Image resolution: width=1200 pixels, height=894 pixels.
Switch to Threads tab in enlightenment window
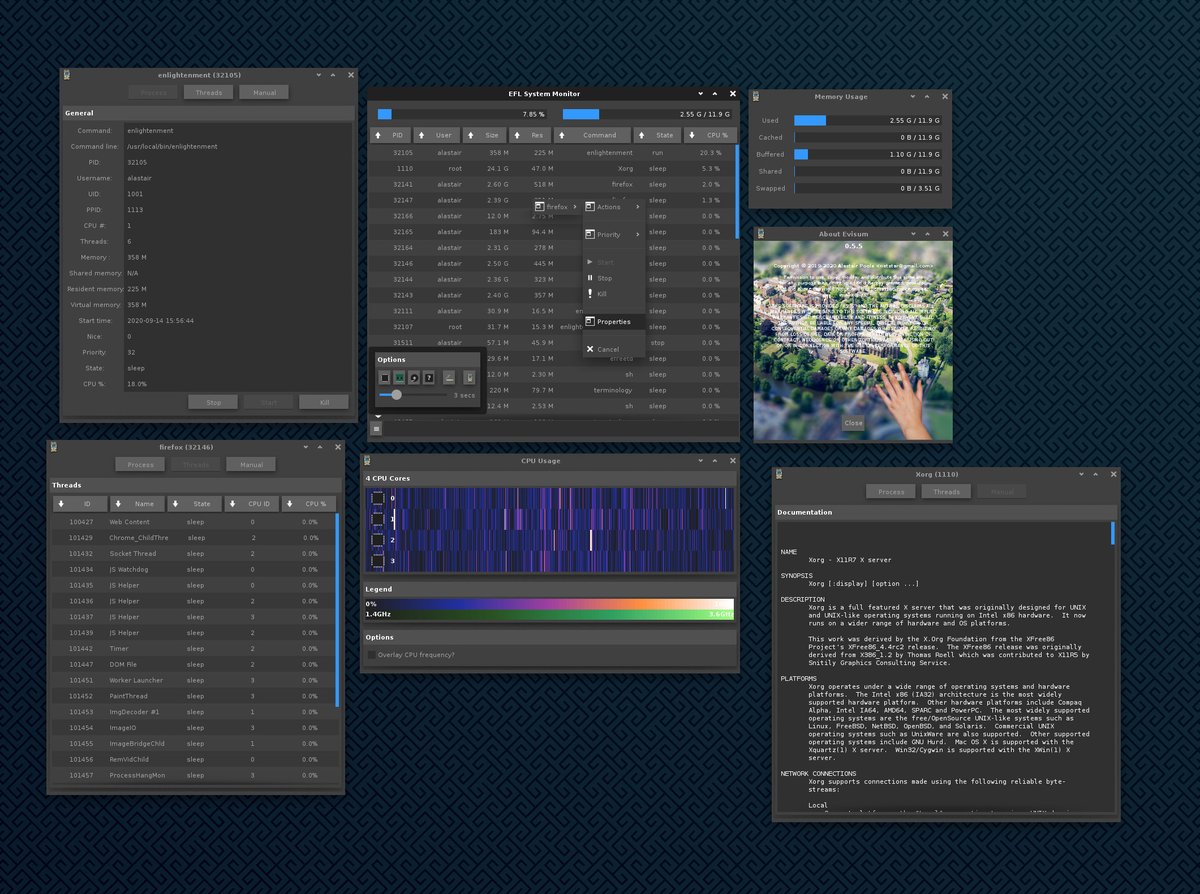(208, 92)
